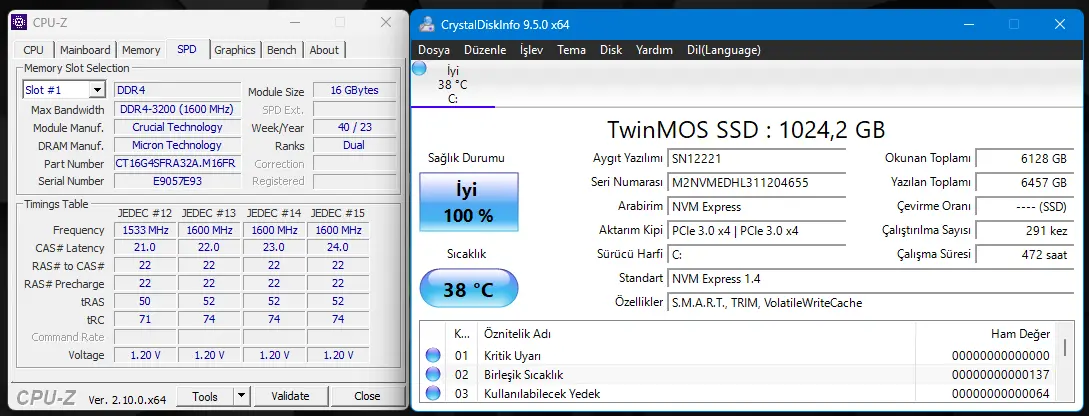
Task: Select the C: drive tab showing İyi 38 °C
Action: (453, 84)
